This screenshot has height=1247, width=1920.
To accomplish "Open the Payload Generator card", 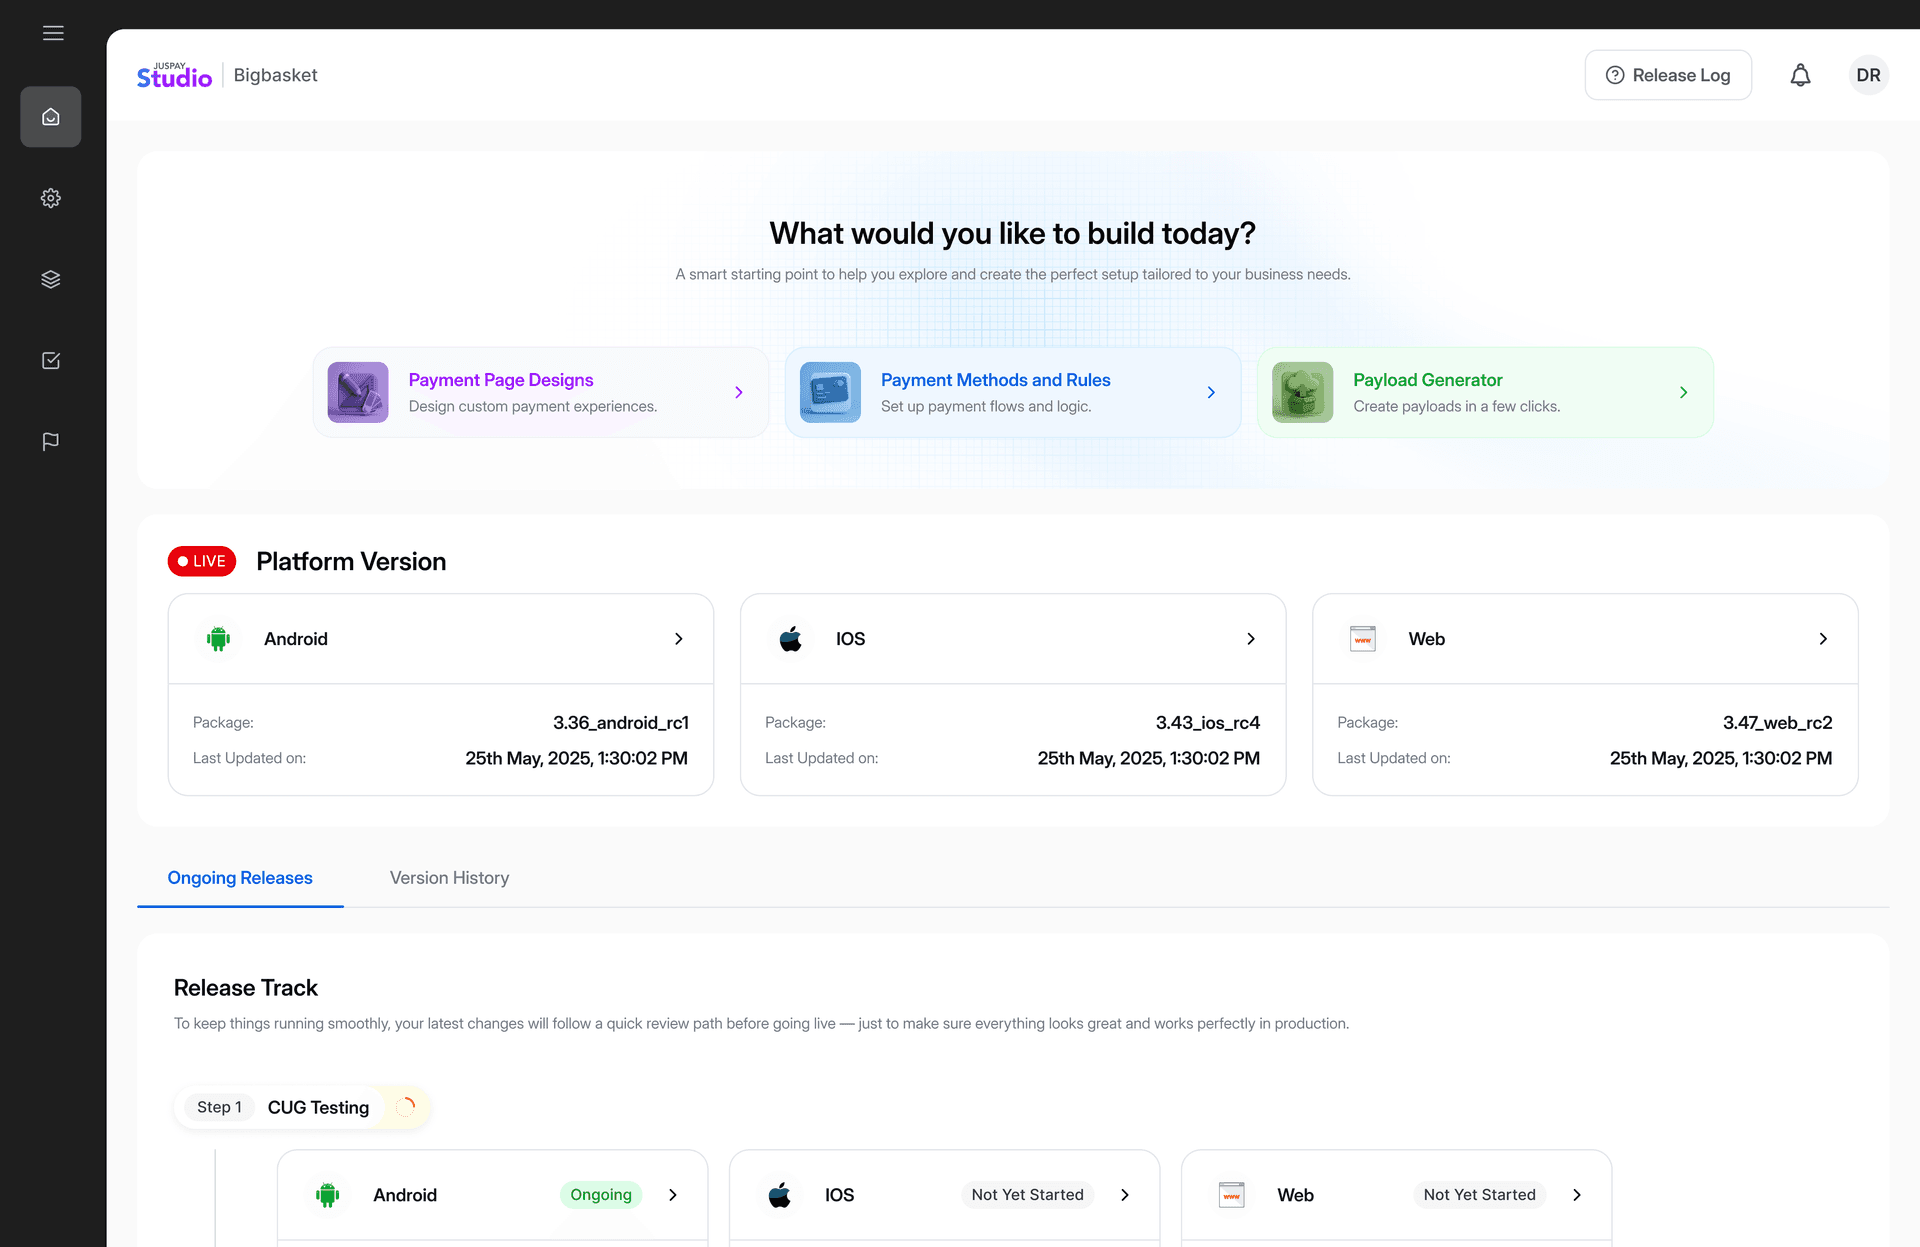I will pyautogui.click(x=1484, y=392).
